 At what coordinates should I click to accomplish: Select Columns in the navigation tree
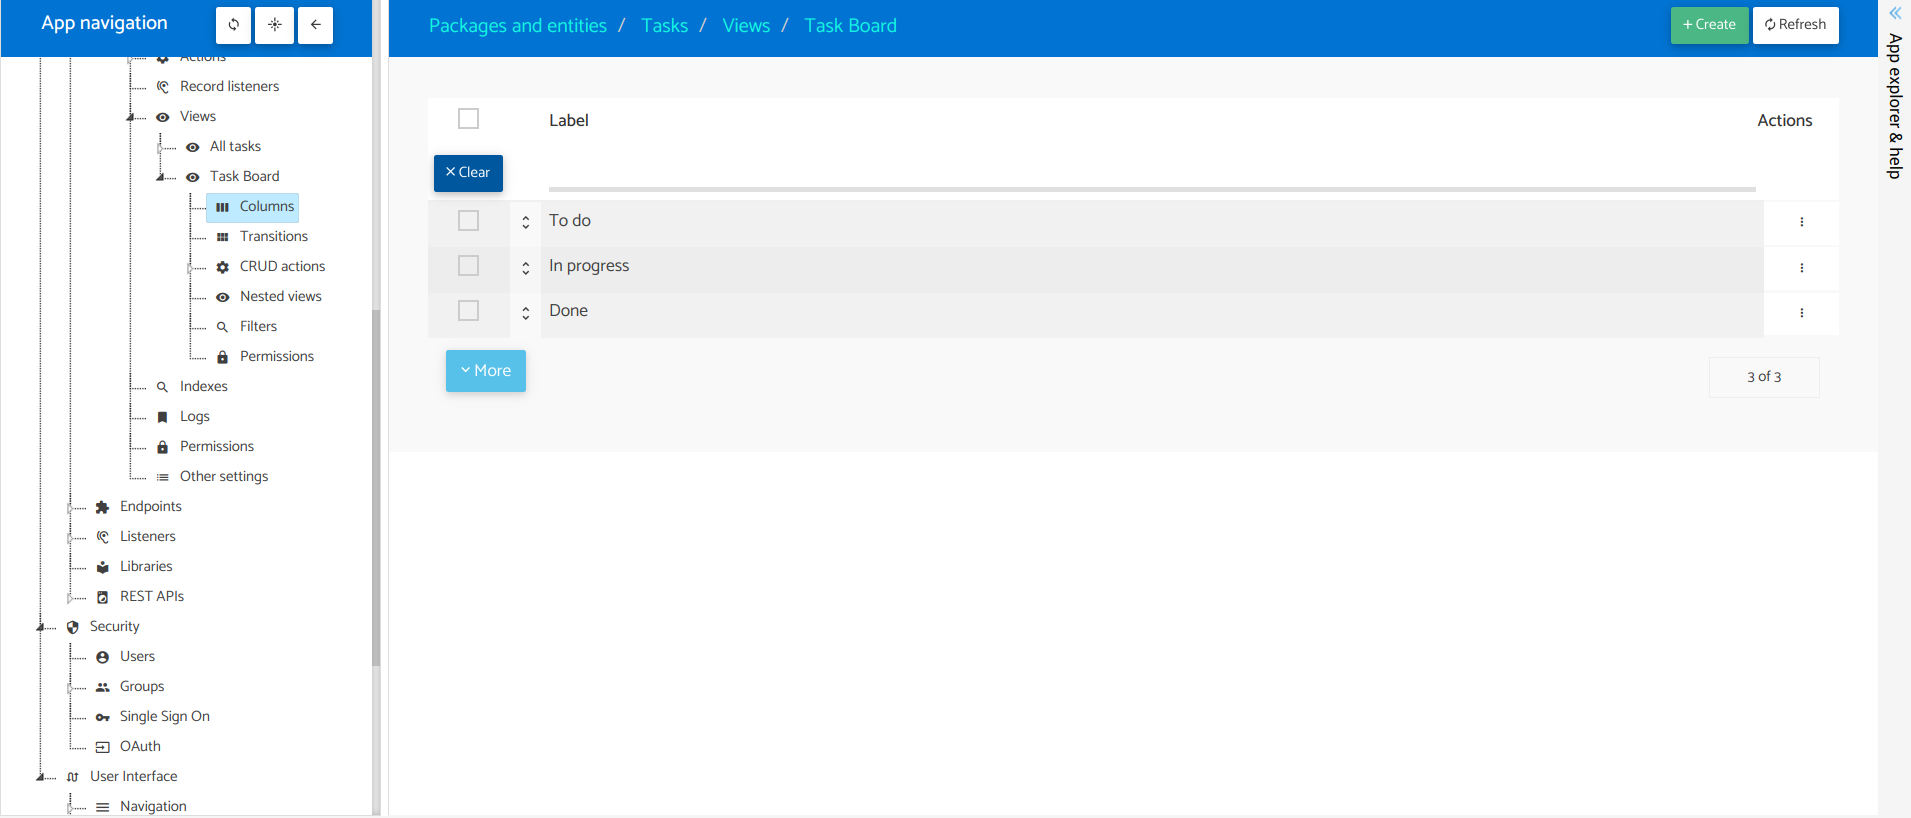point(253,207)
